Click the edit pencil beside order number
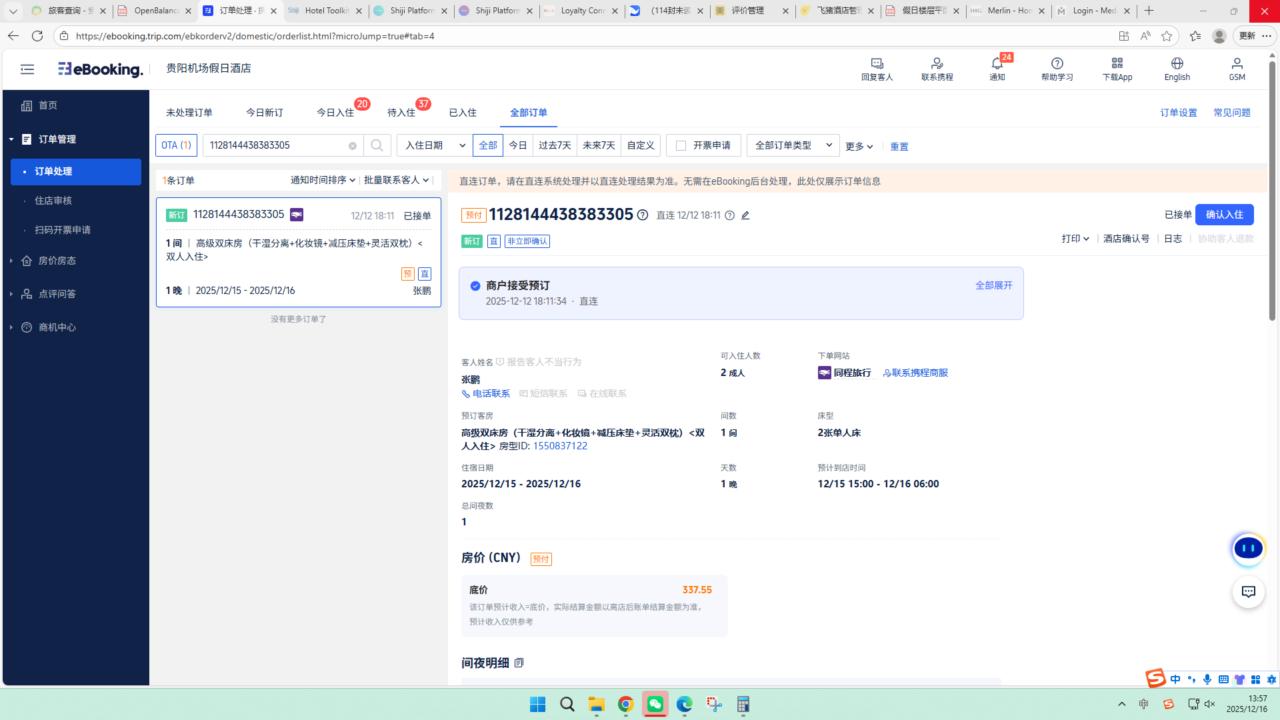Viewport: 1280px width, 720px height. [x=745, y=215]
